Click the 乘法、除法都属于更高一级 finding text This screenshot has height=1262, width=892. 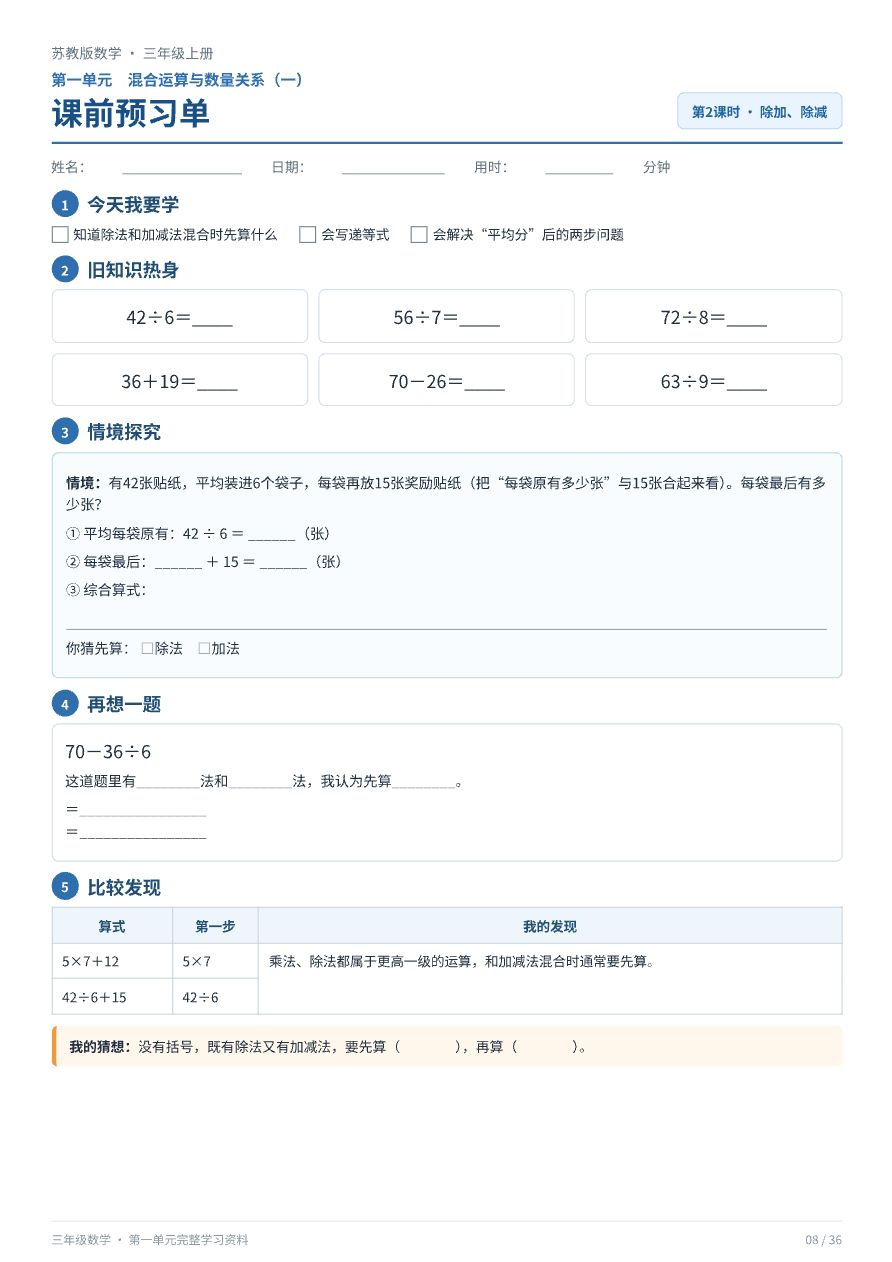[462, 961]
